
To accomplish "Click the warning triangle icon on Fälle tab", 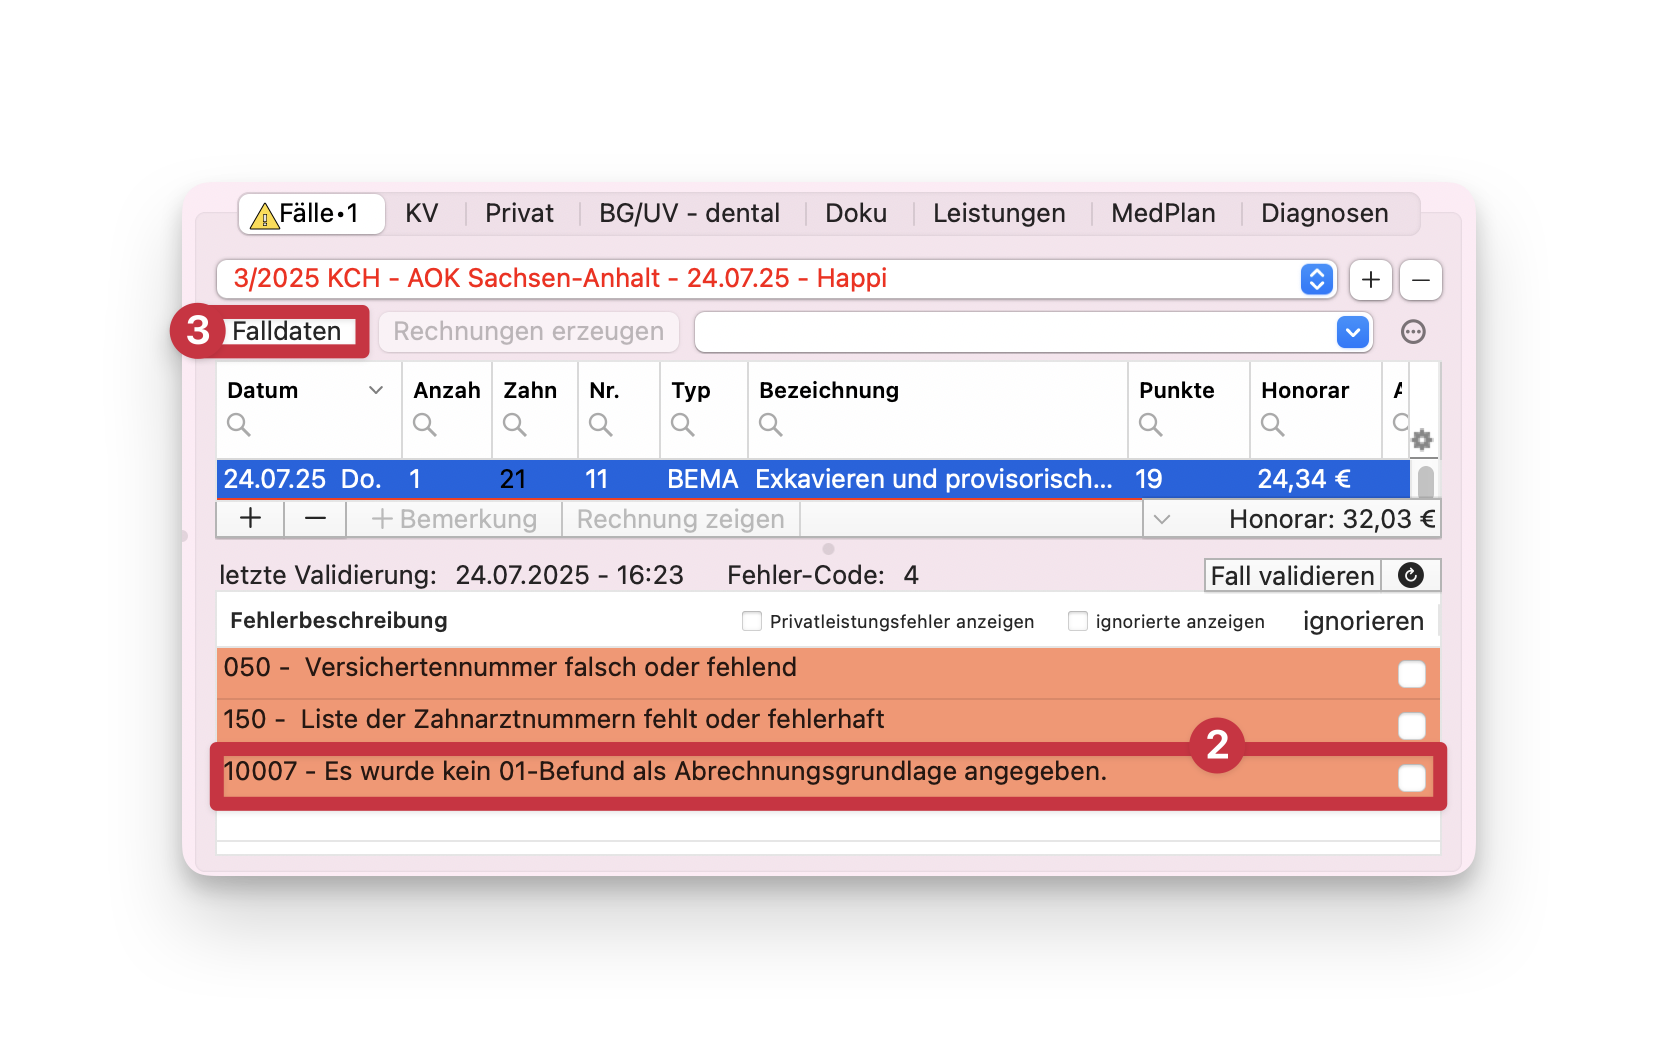I will point(264,215).
